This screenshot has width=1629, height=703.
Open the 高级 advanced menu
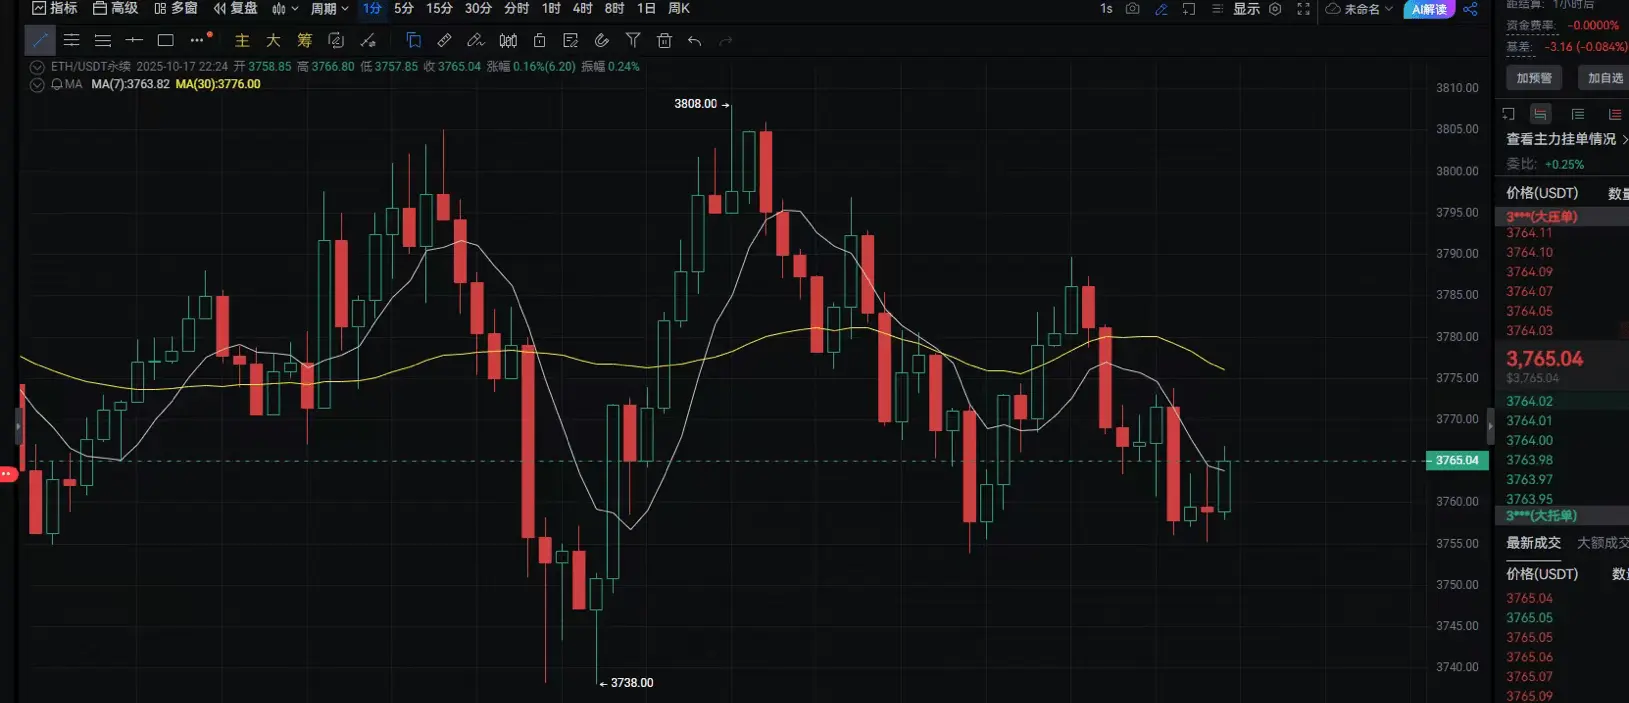[x=115, y=8]
